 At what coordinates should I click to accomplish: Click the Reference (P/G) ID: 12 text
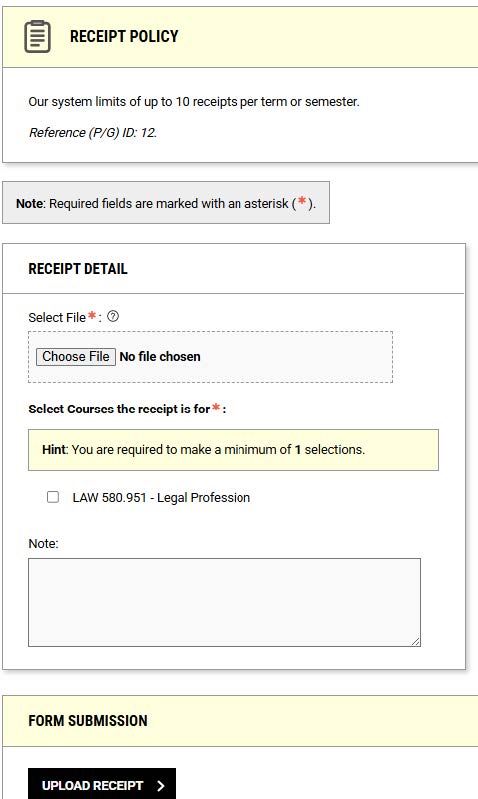pos(93,132)
